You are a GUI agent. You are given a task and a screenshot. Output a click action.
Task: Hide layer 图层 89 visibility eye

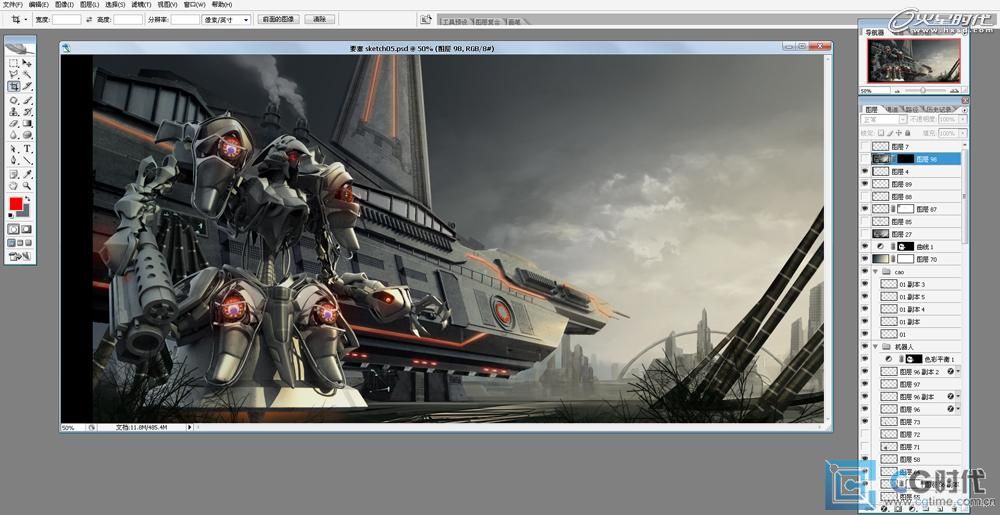865,184
